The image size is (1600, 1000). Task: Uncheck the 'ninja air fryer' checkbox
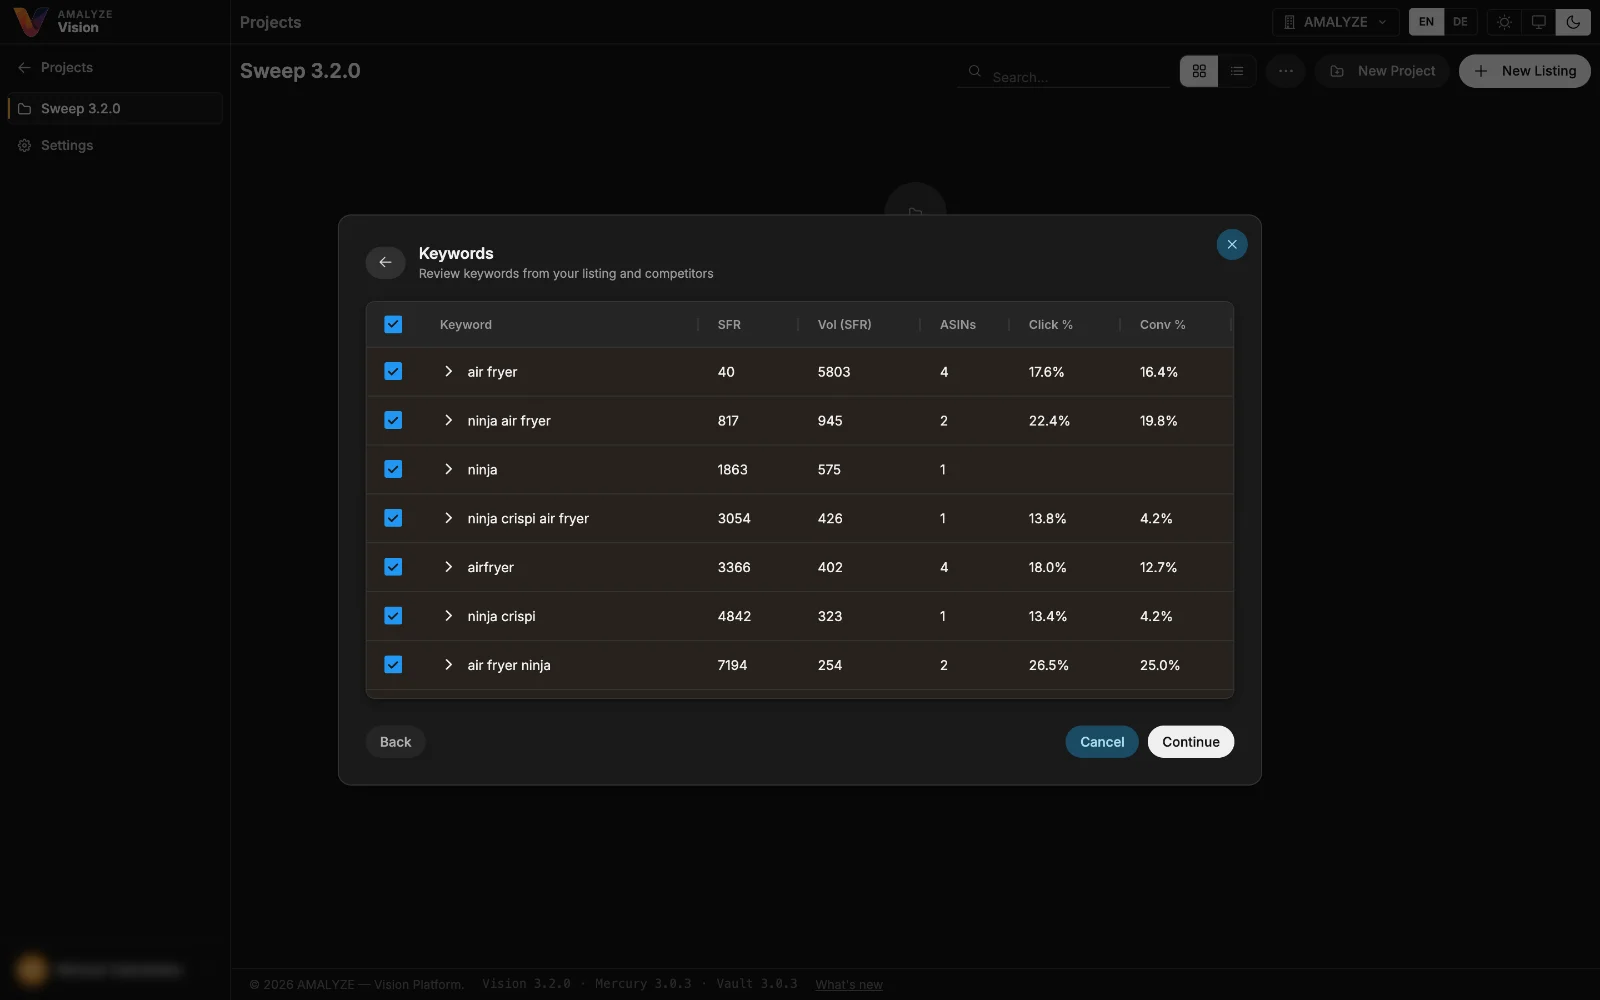393,420
